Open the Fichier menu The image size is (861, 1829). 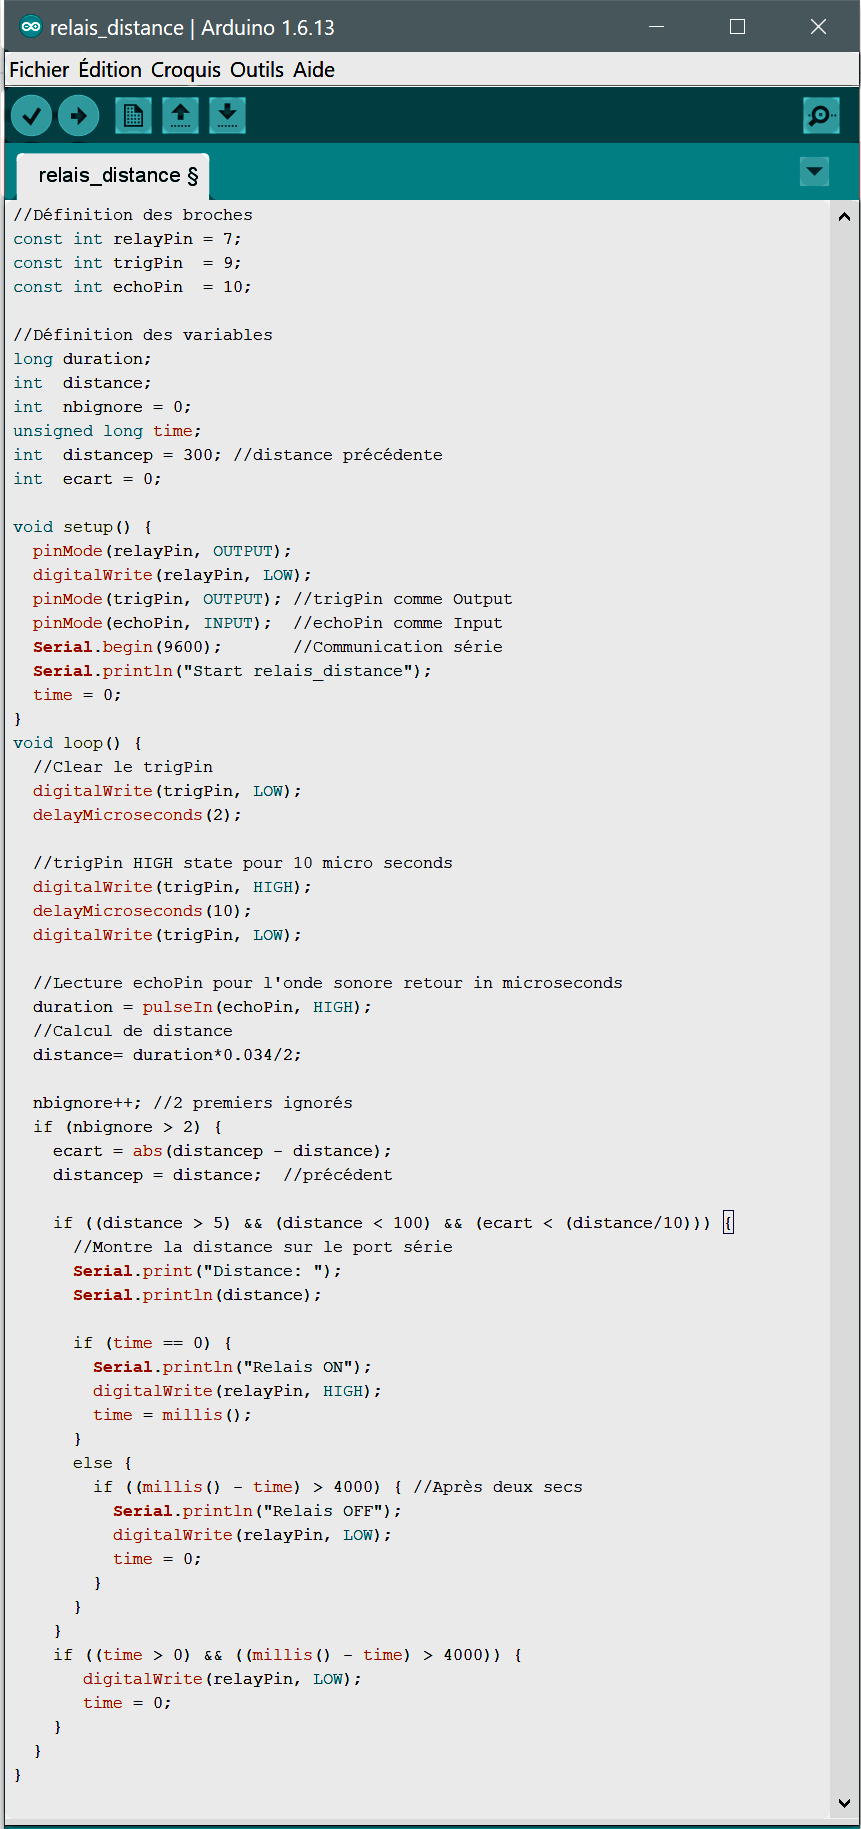point(39,70)
